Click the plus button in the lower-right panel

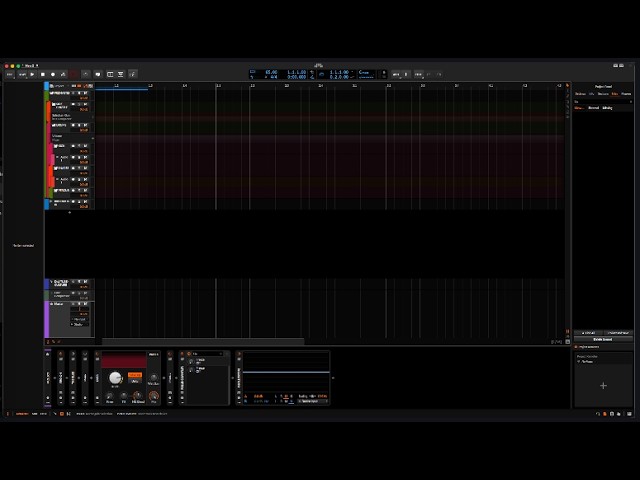pos(603,385)
